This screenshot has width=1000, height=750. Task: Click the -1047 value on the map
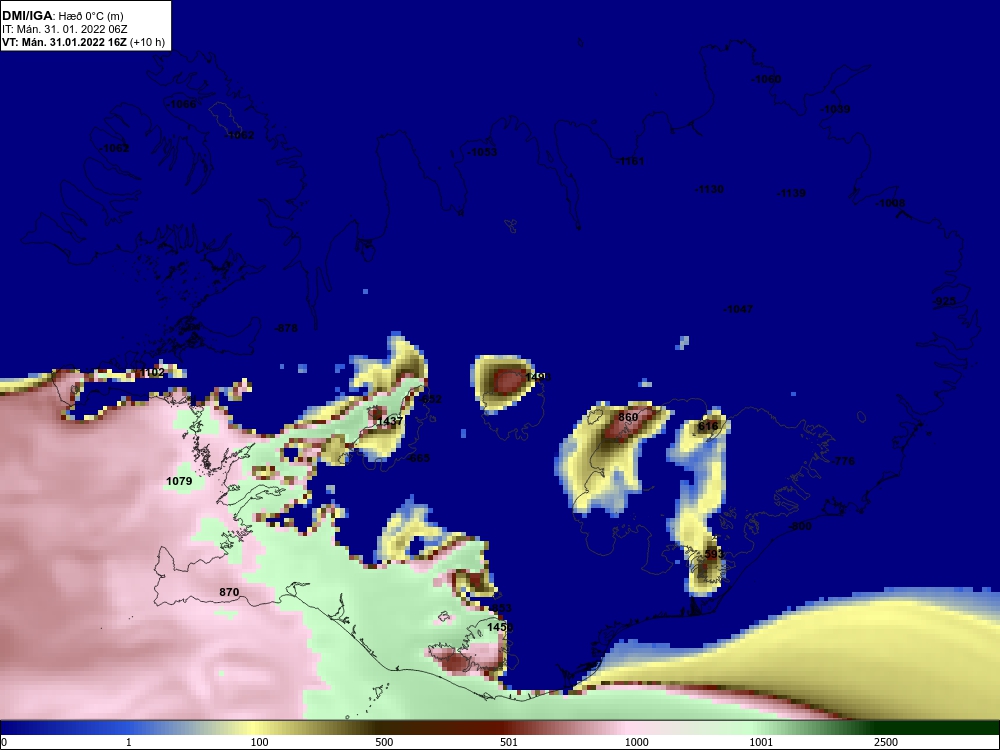pos(738,309)
